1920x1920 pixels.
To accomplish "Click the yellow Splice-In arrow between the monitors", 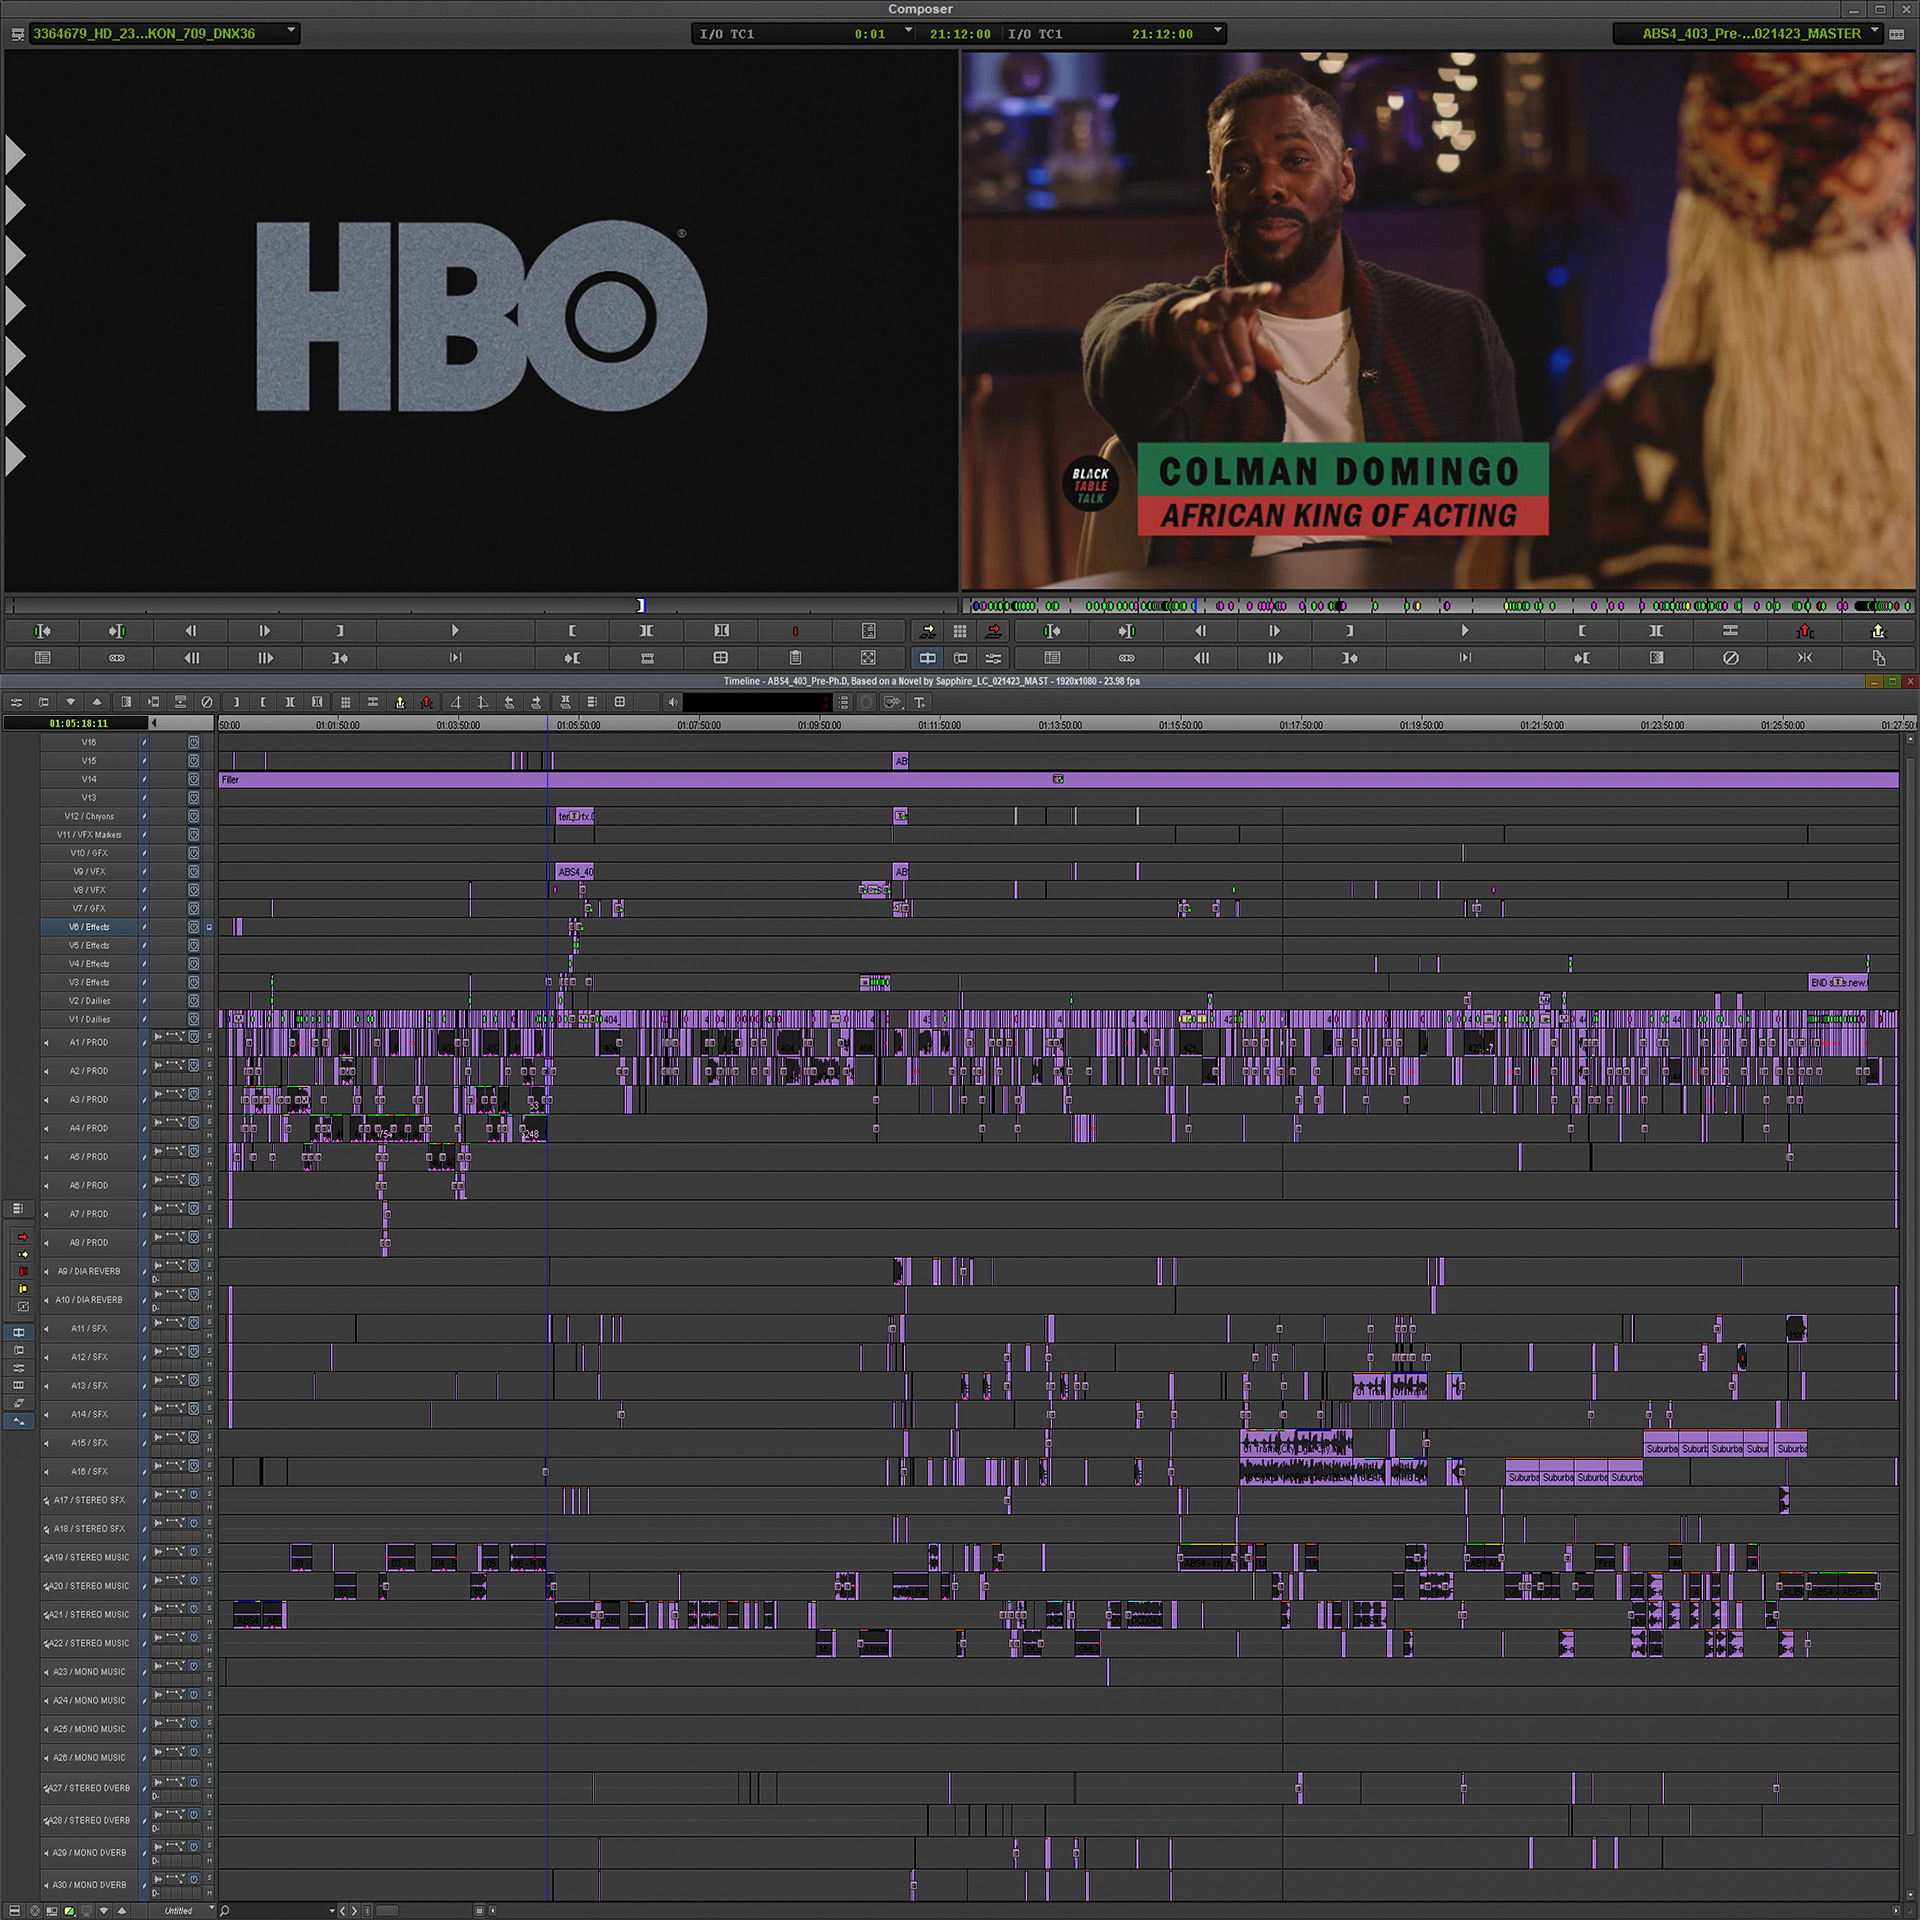I will pos(927,631).
